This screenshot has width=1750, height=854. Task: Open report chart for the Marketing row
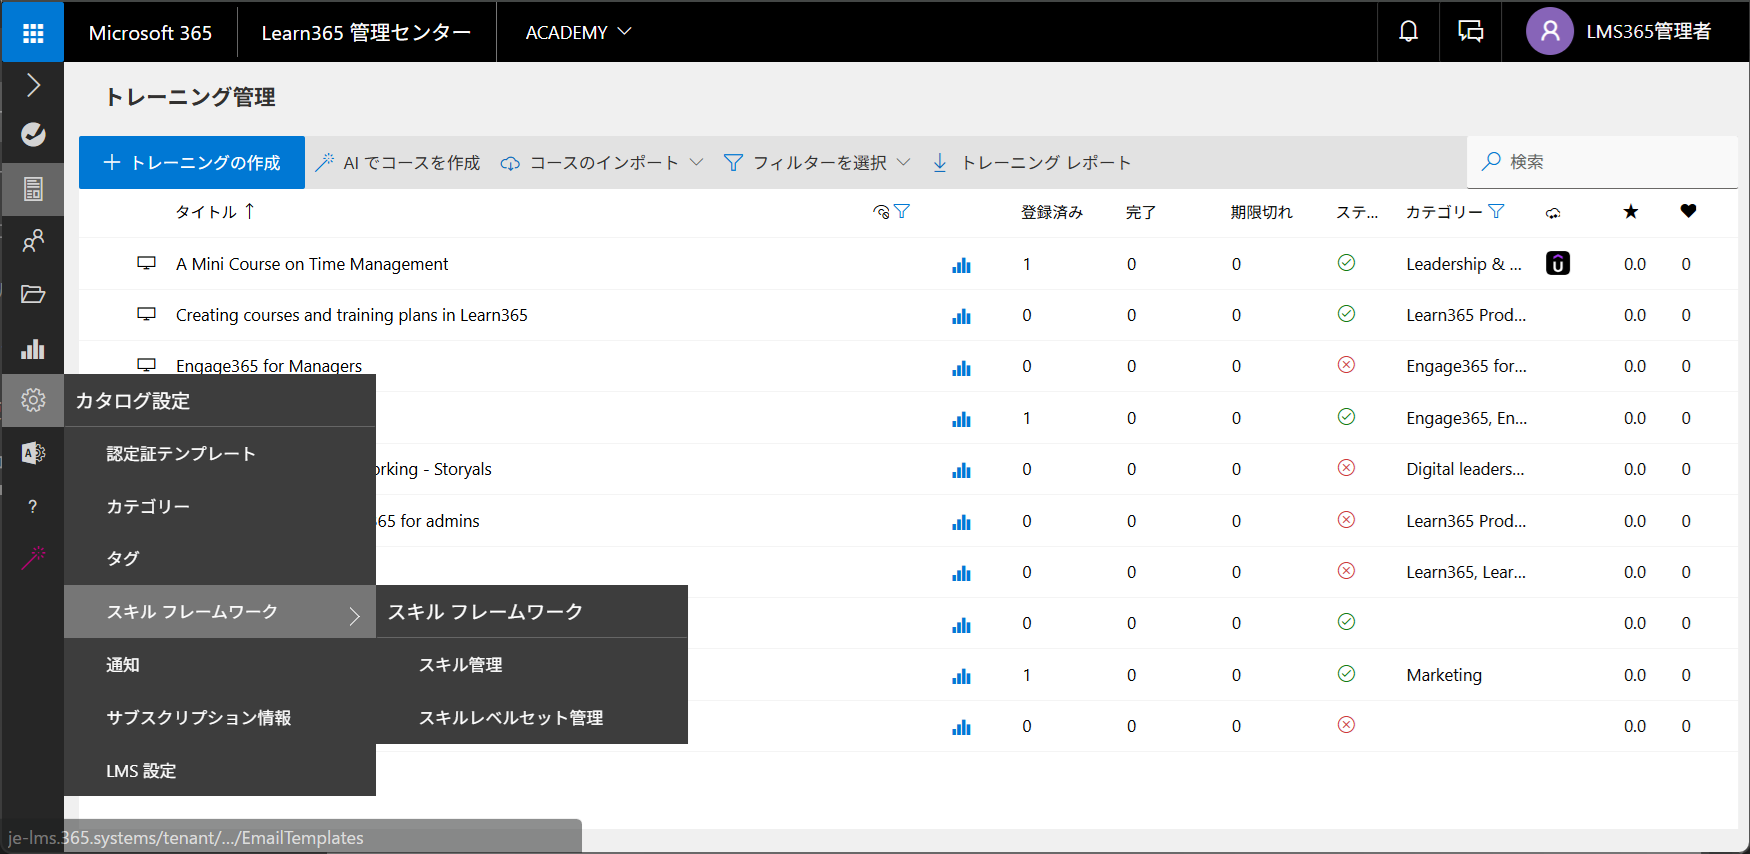(x=961, y=676)
